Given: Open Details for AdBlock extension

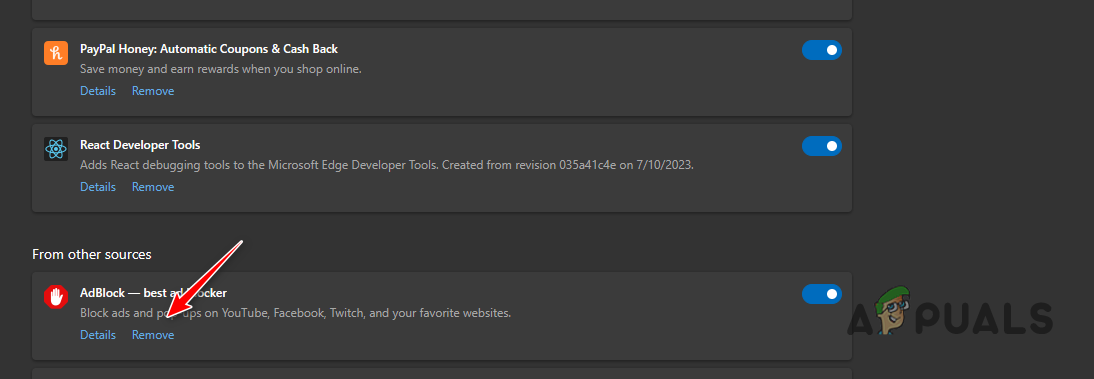Looking at the screenshot, I should (98, 335).
